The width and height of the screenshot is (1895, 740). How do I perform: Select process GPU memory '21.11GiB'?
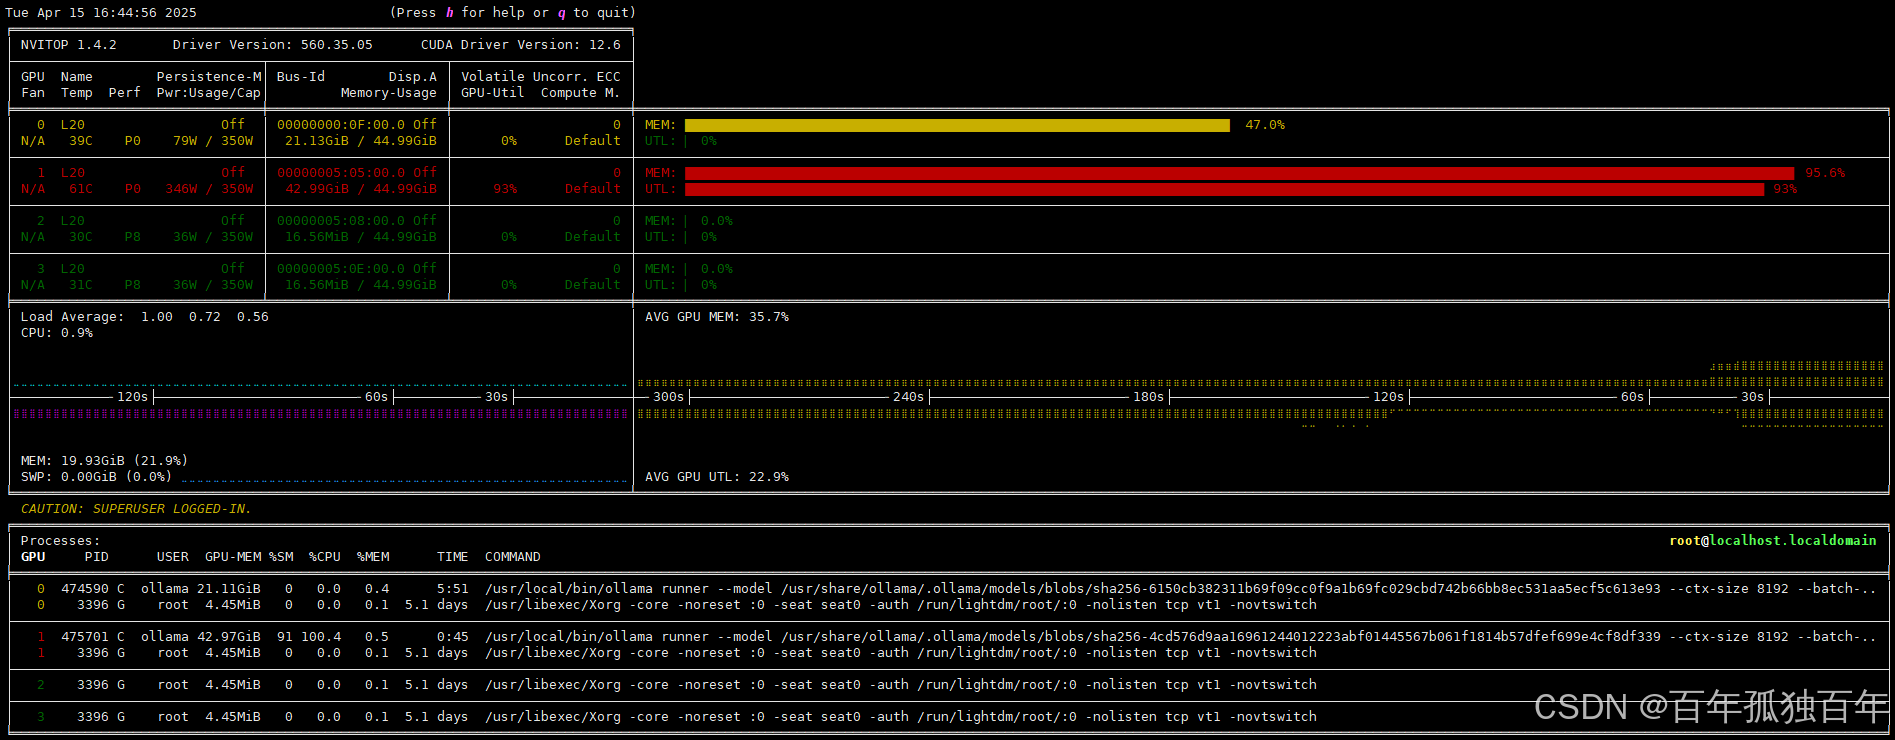point(229,589)
